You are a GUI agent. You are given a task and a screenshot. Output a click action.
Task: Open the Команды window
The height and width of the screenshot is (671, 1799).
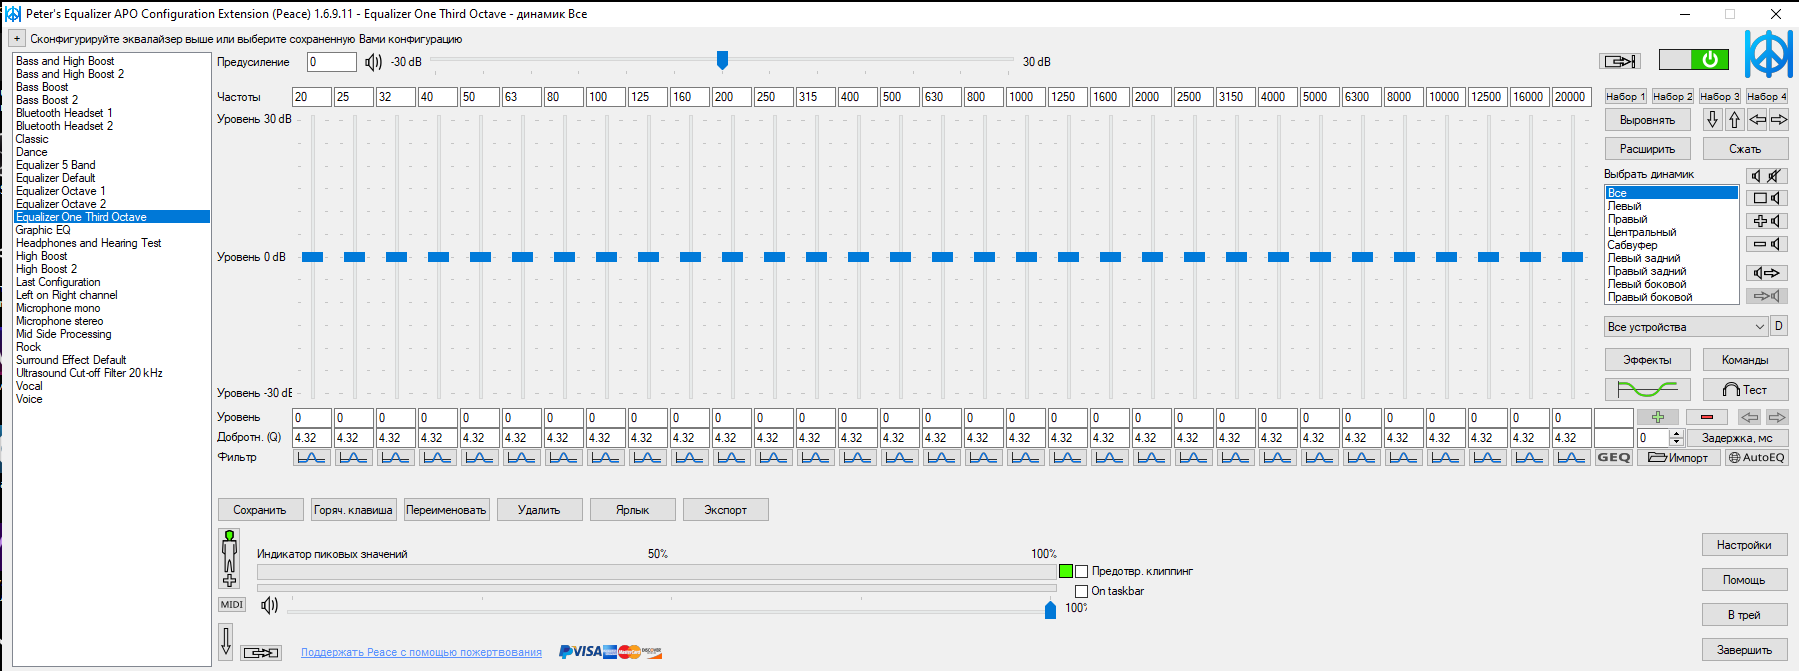pyautogui.click(x=1745, y=360)
